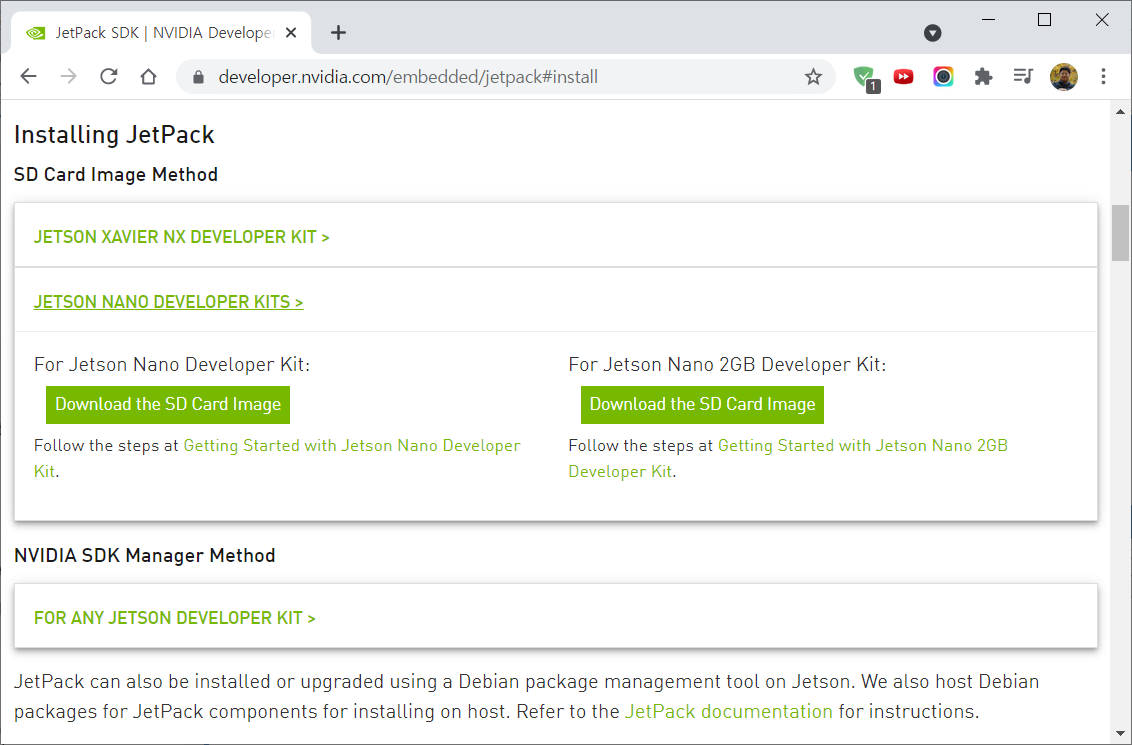Collapse Jetson Nano Developer Kits section
The width and height of the screenshot is (1132, 745).
pyautogui.click(x=168, y=302)
